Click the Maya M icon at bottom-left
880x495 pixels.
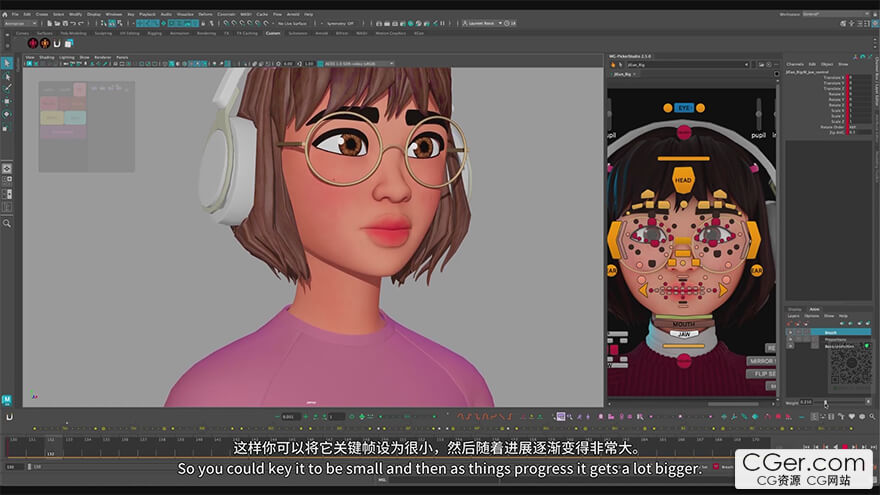7,401
